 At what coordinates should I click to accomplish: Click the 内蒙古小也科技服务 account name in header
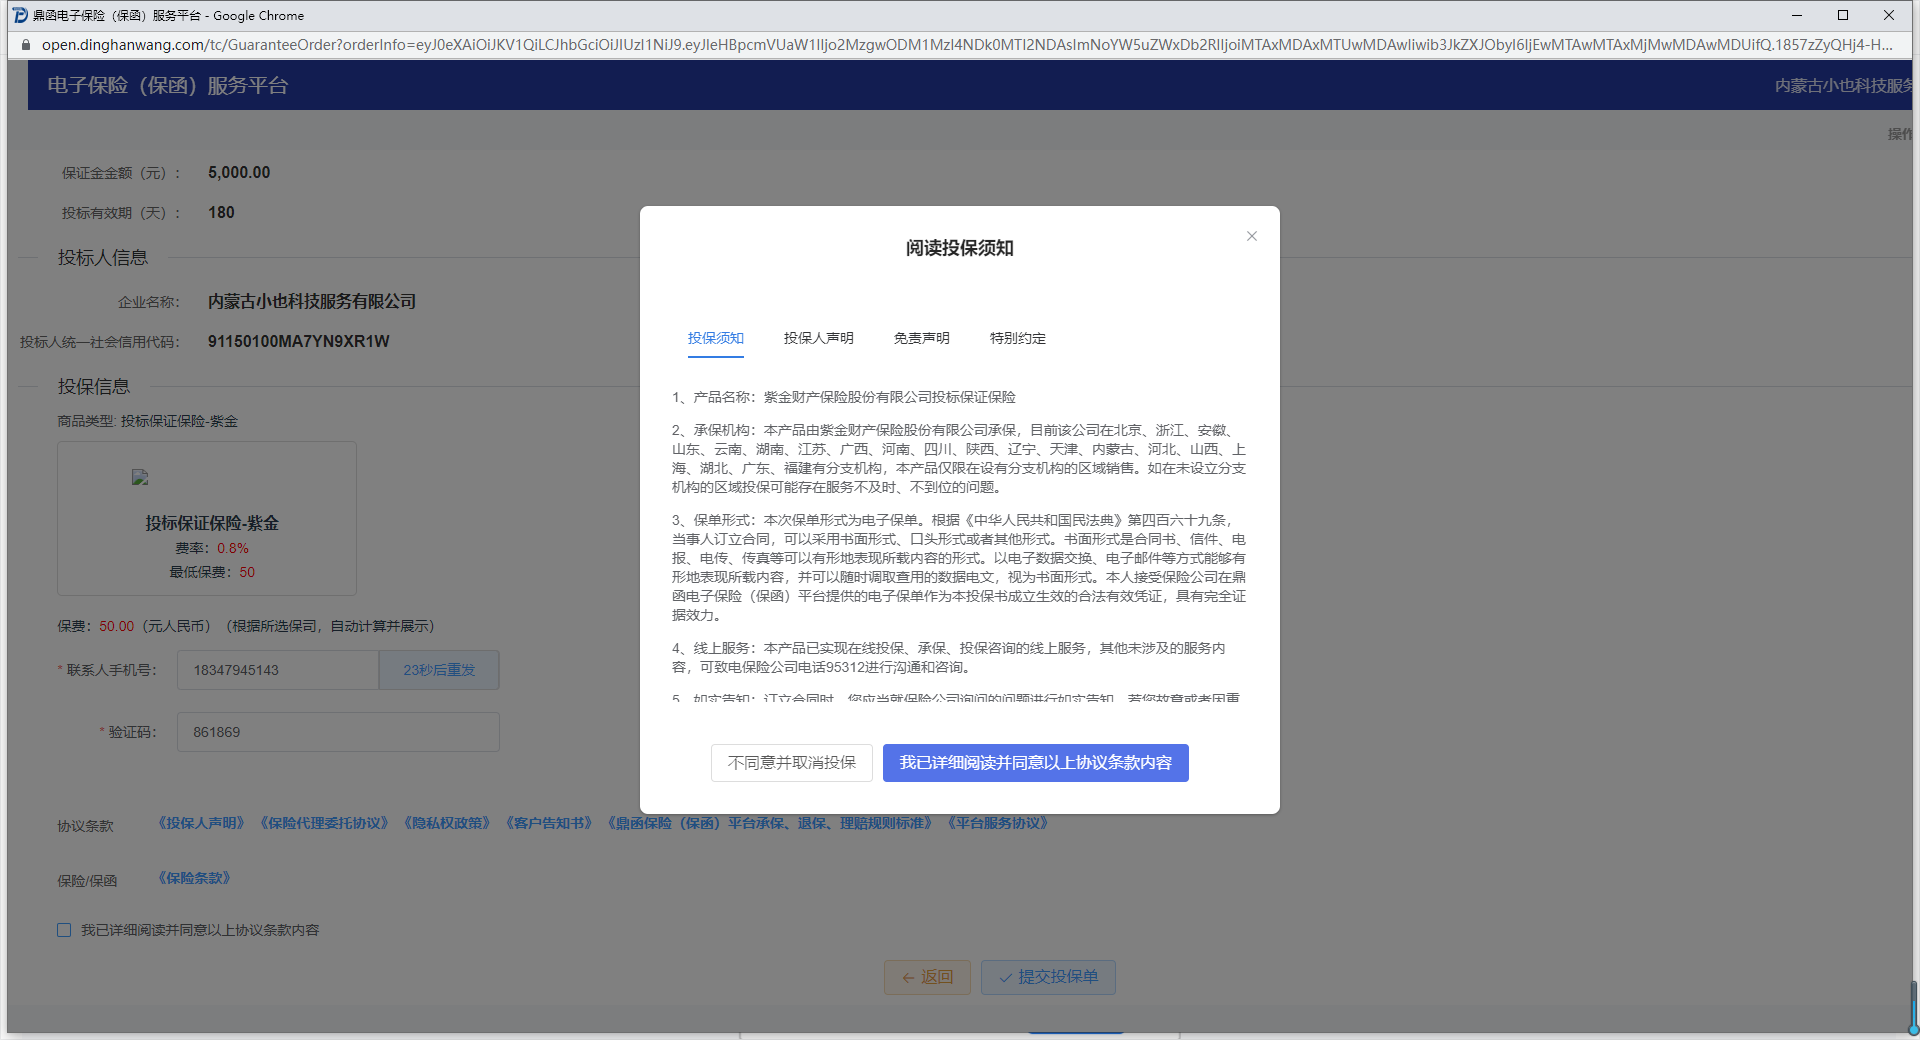(x=1843, y=86)
